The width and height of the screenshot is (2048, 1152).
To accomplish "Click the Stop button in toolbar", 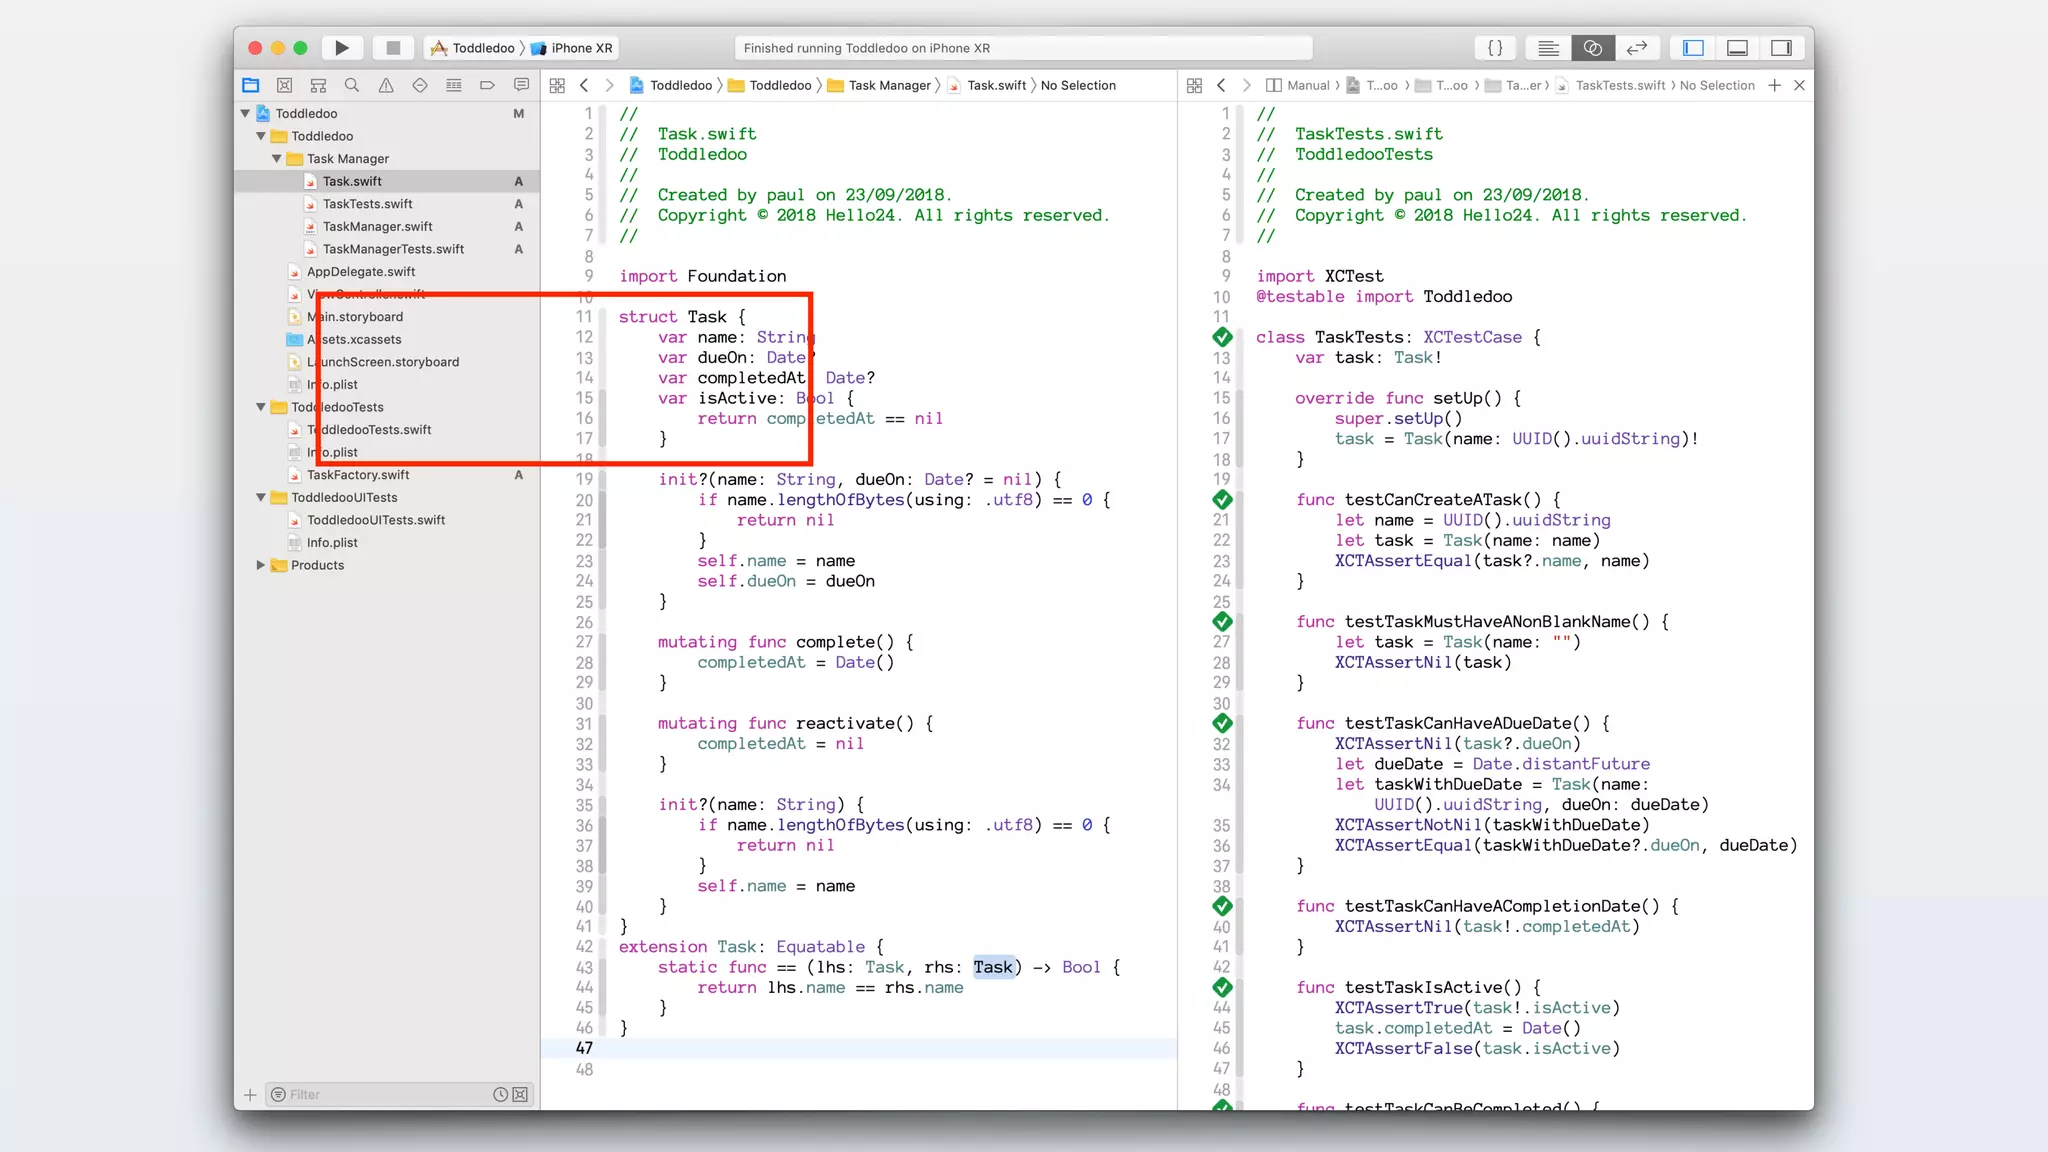I will [393, 48].
